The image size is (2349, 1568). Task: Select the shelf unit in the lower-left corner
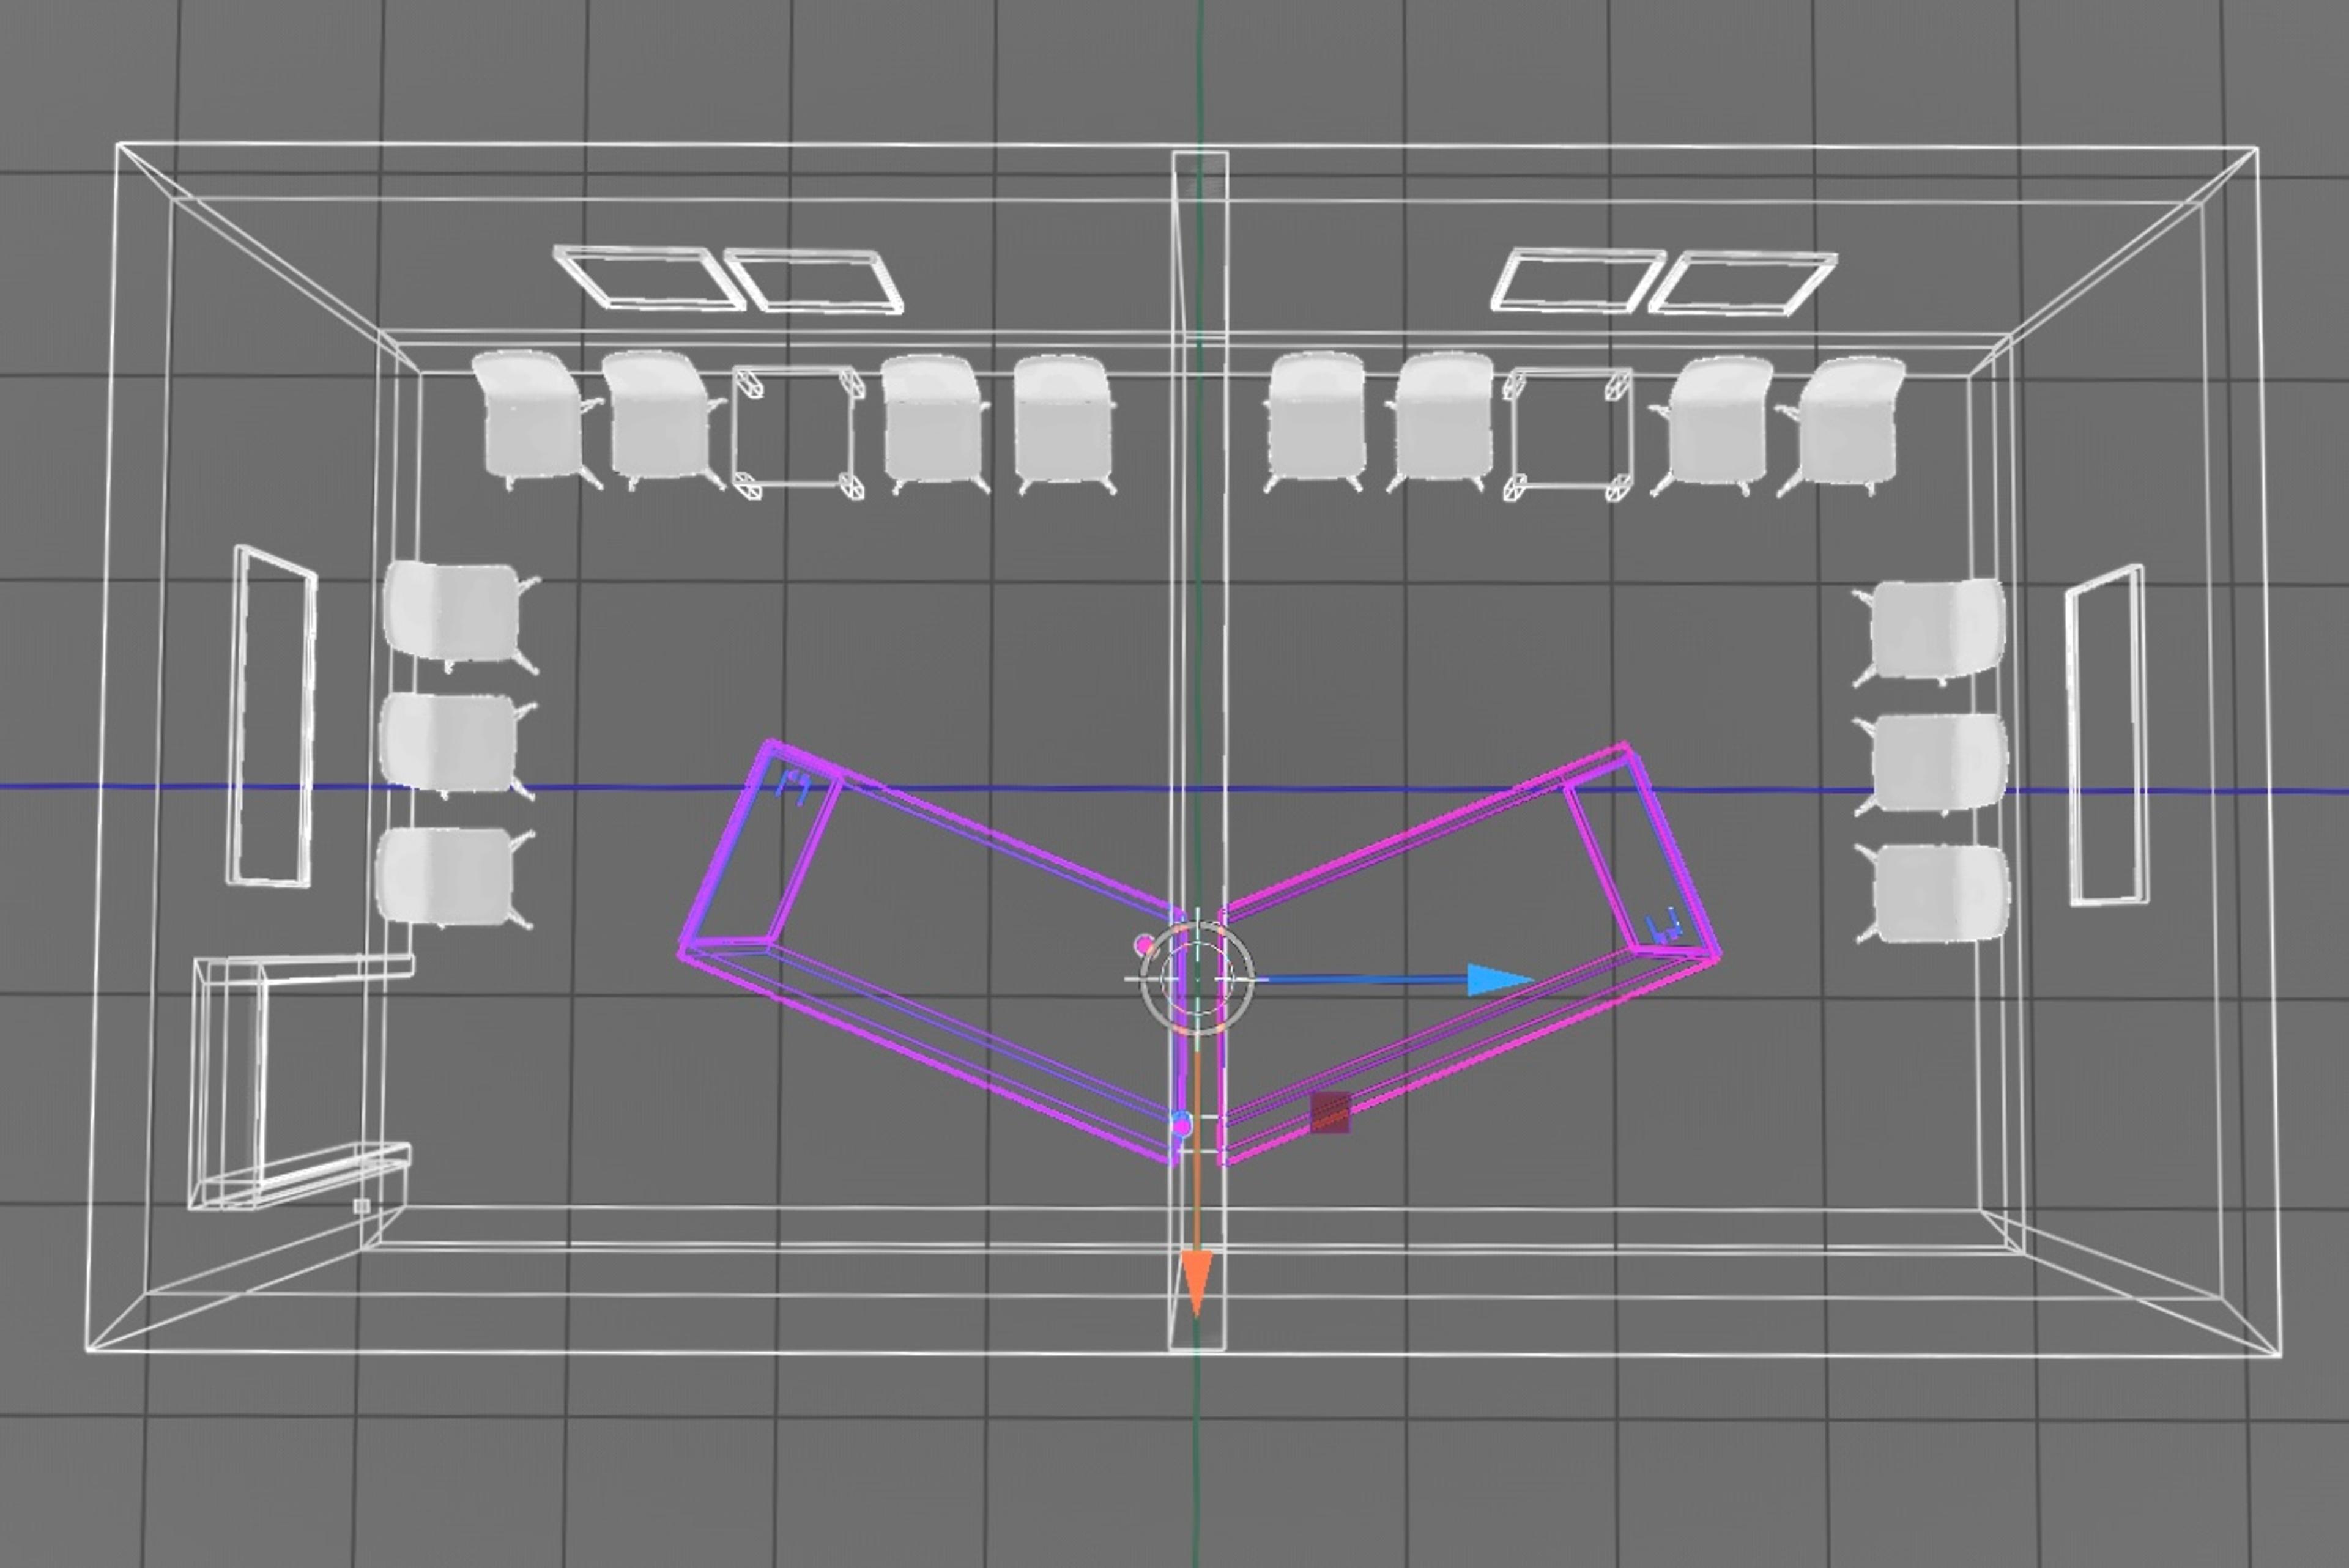point(300,1082)
